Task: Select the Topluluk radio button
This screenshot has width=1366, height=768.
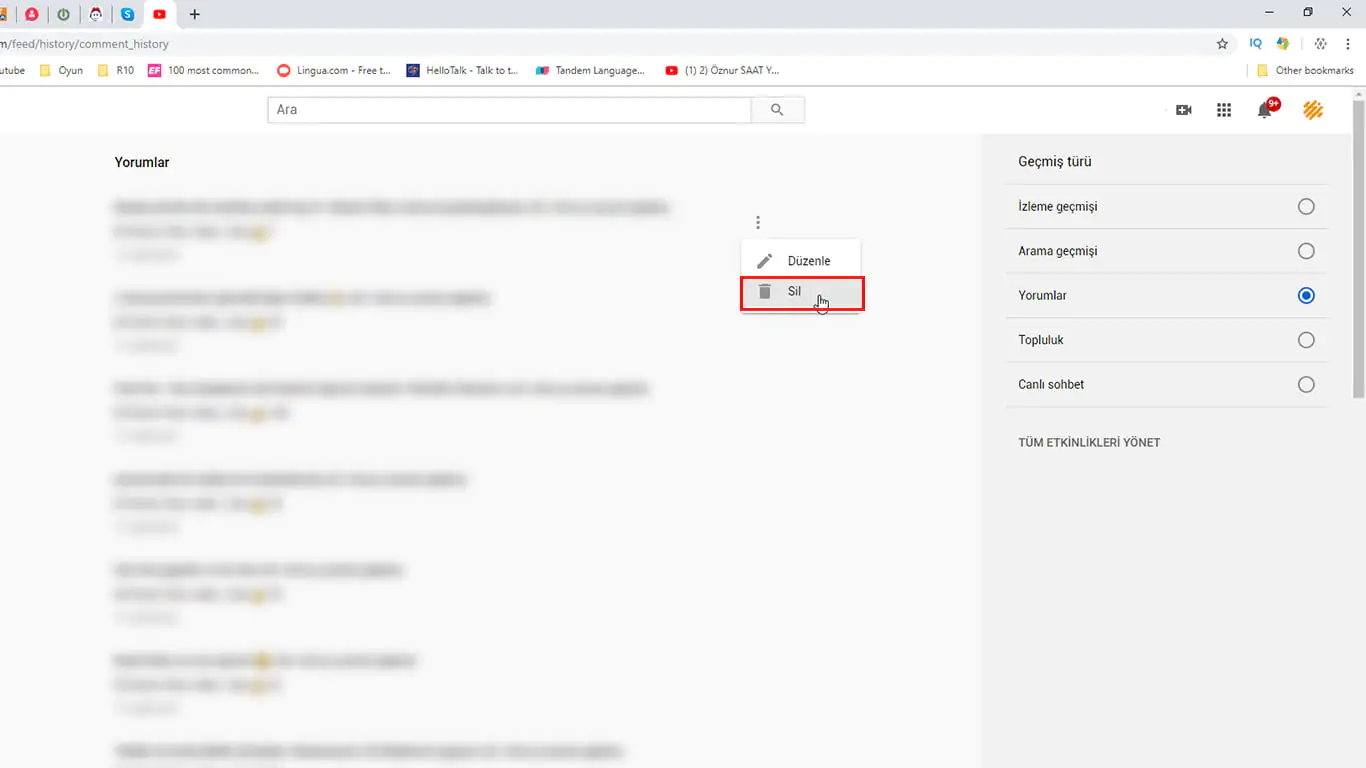Action: [1306, 340]
